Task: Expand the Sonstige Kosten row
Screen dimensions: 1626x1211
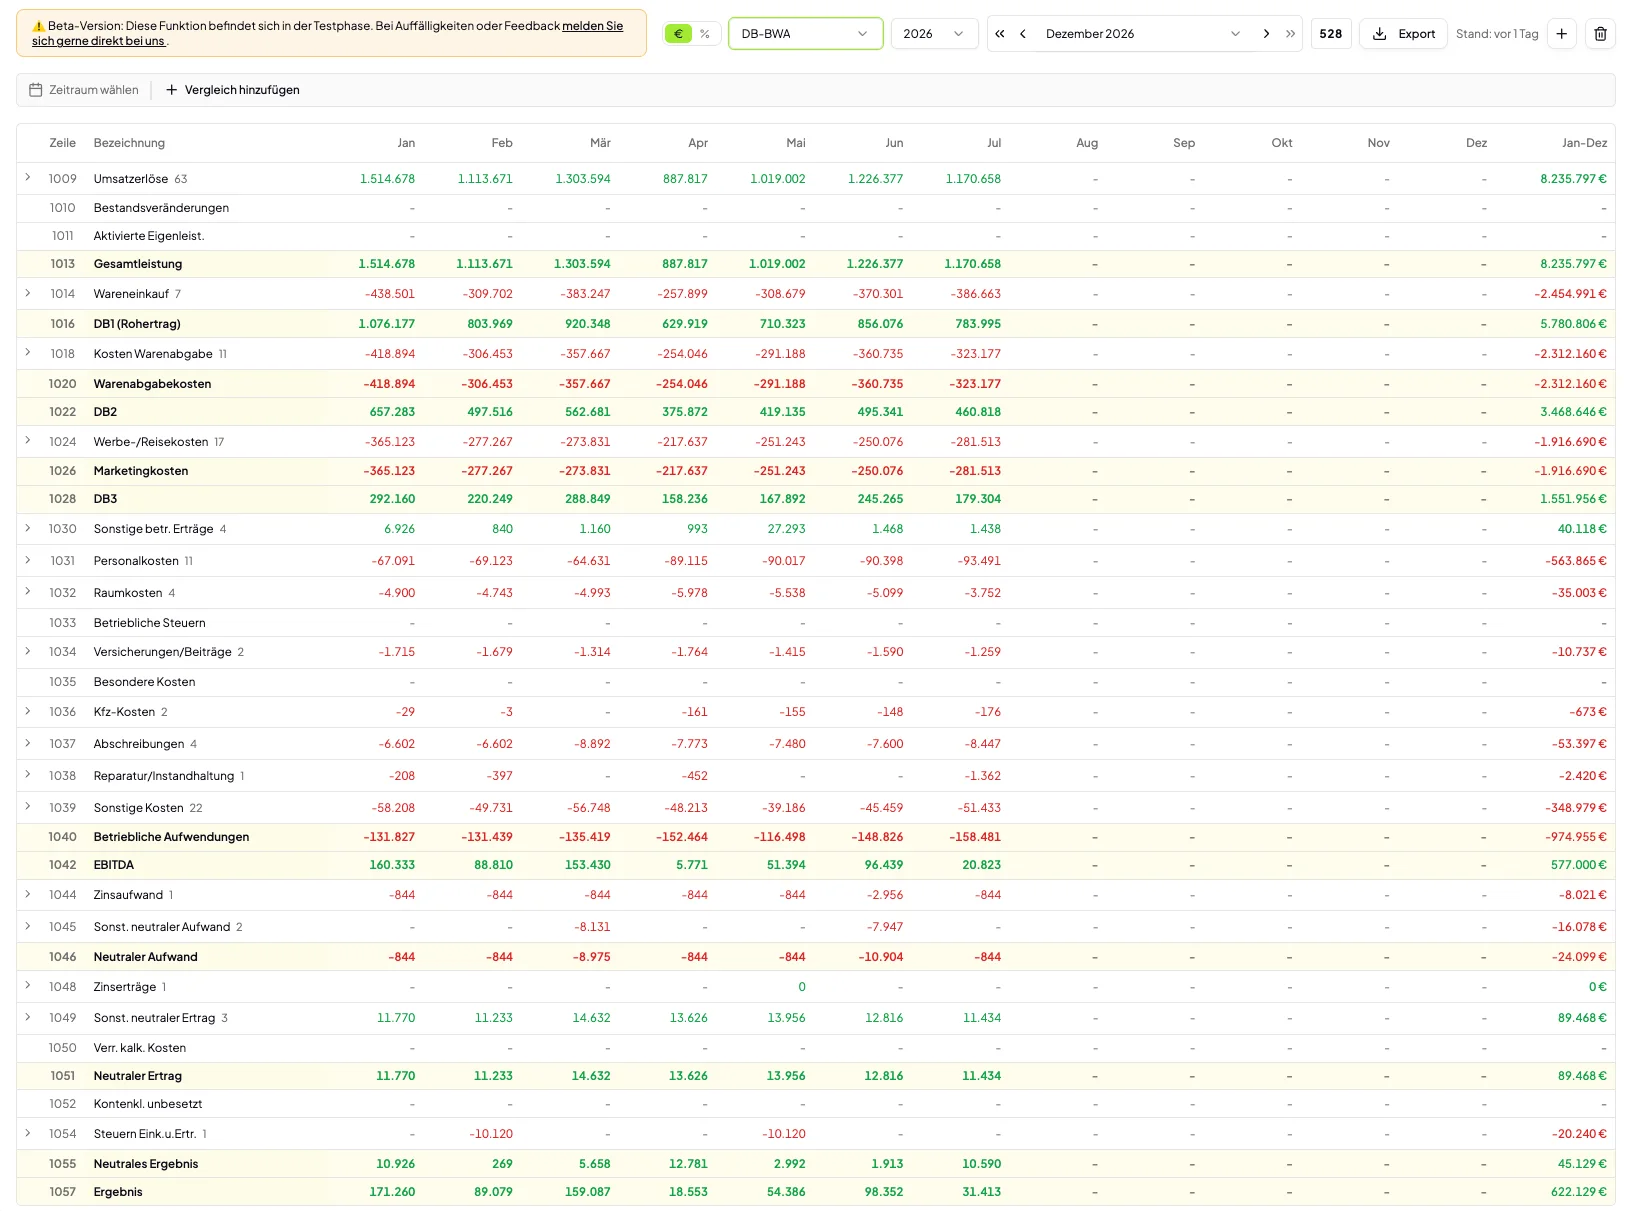Action: click(x=28, y=807)
